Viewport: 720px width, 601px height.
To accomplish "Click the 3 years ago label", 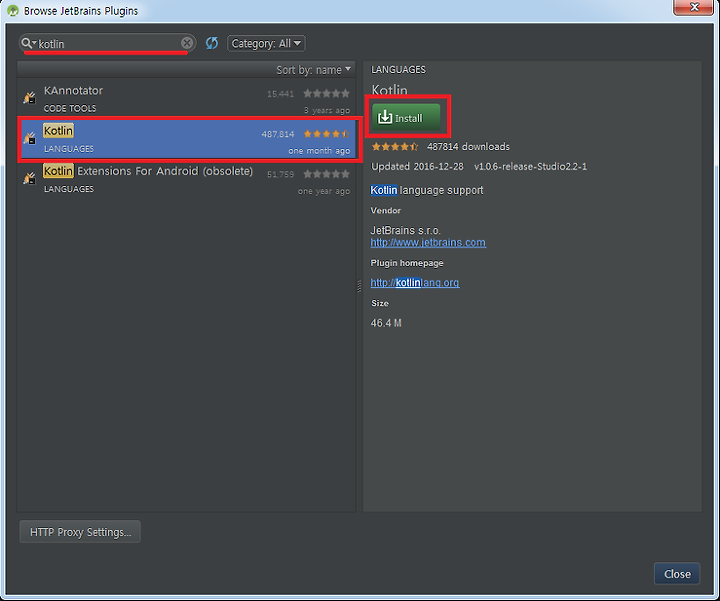I will click(x=327, y=110).
